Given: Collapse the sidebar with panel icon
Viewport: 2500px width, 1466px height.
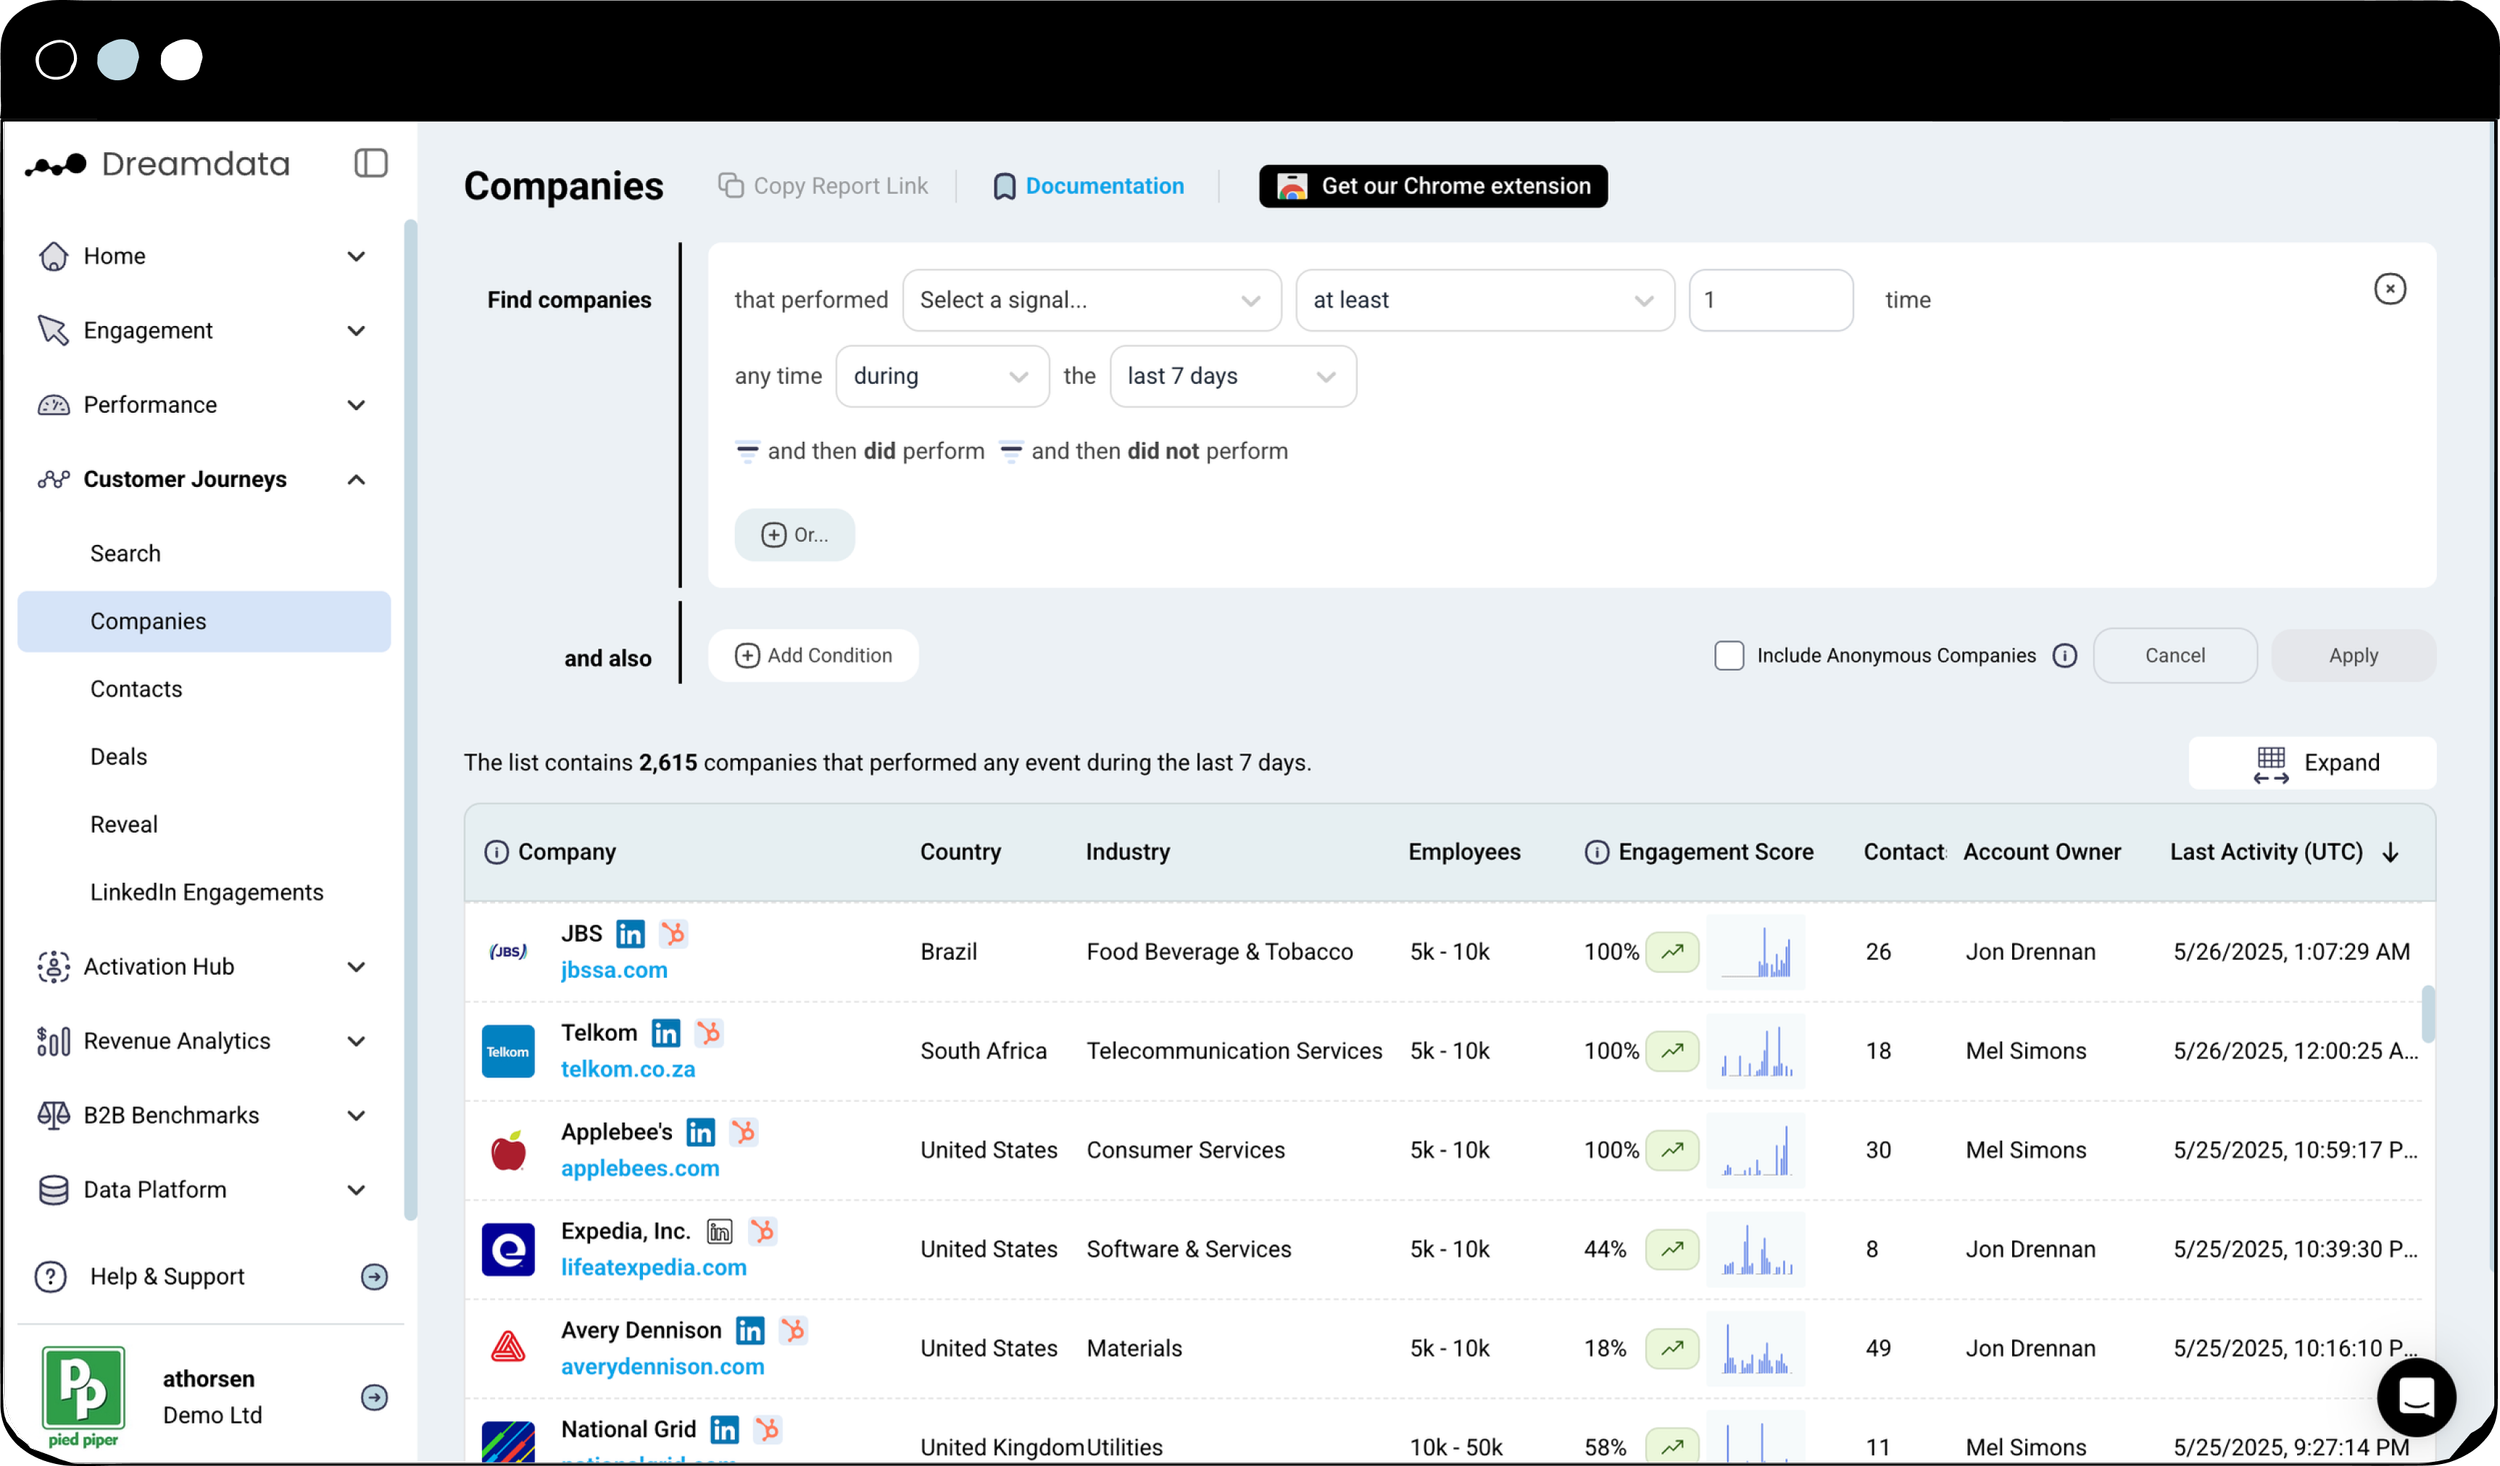Looking at the screenshot, I should point(370,163).
